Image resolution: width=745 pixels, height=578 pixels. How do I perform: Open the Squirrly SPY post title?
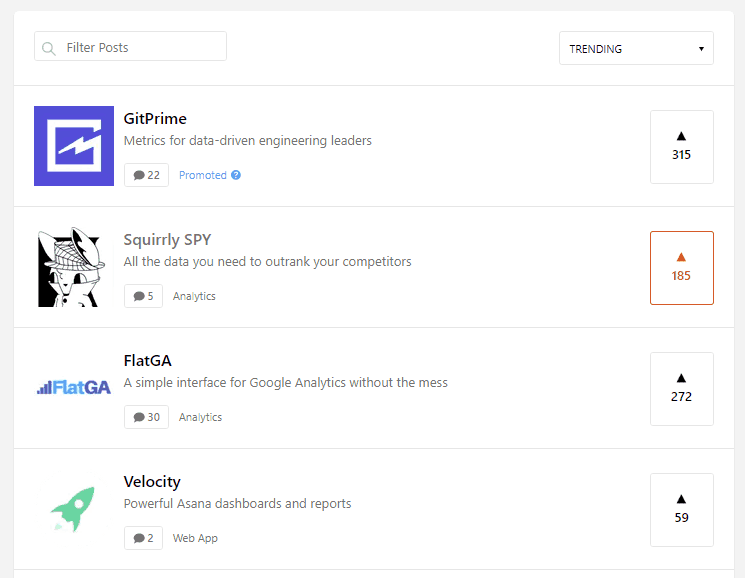coord(167,240)
